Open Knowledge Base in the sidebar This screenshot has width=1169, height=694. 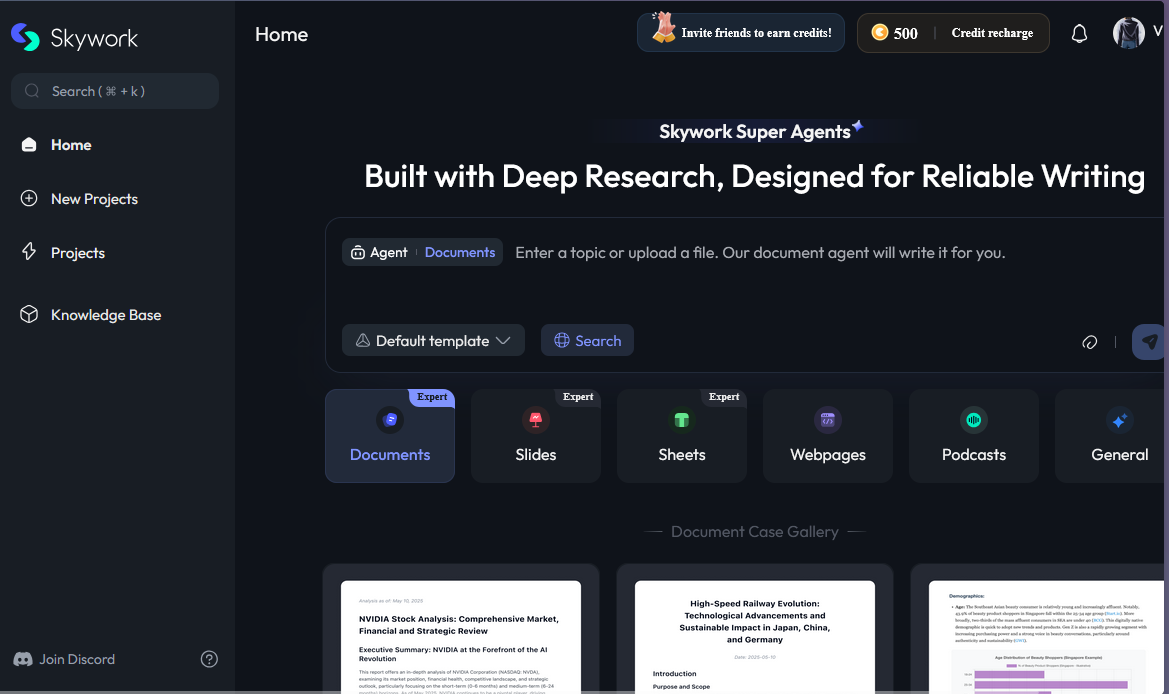coord(106,315)
